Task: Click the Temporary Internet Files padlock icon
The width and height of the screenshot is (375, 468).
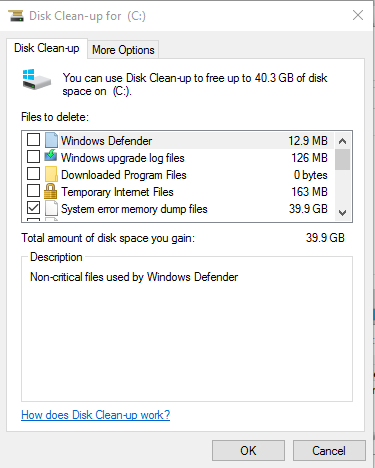Action: point(51,191)
